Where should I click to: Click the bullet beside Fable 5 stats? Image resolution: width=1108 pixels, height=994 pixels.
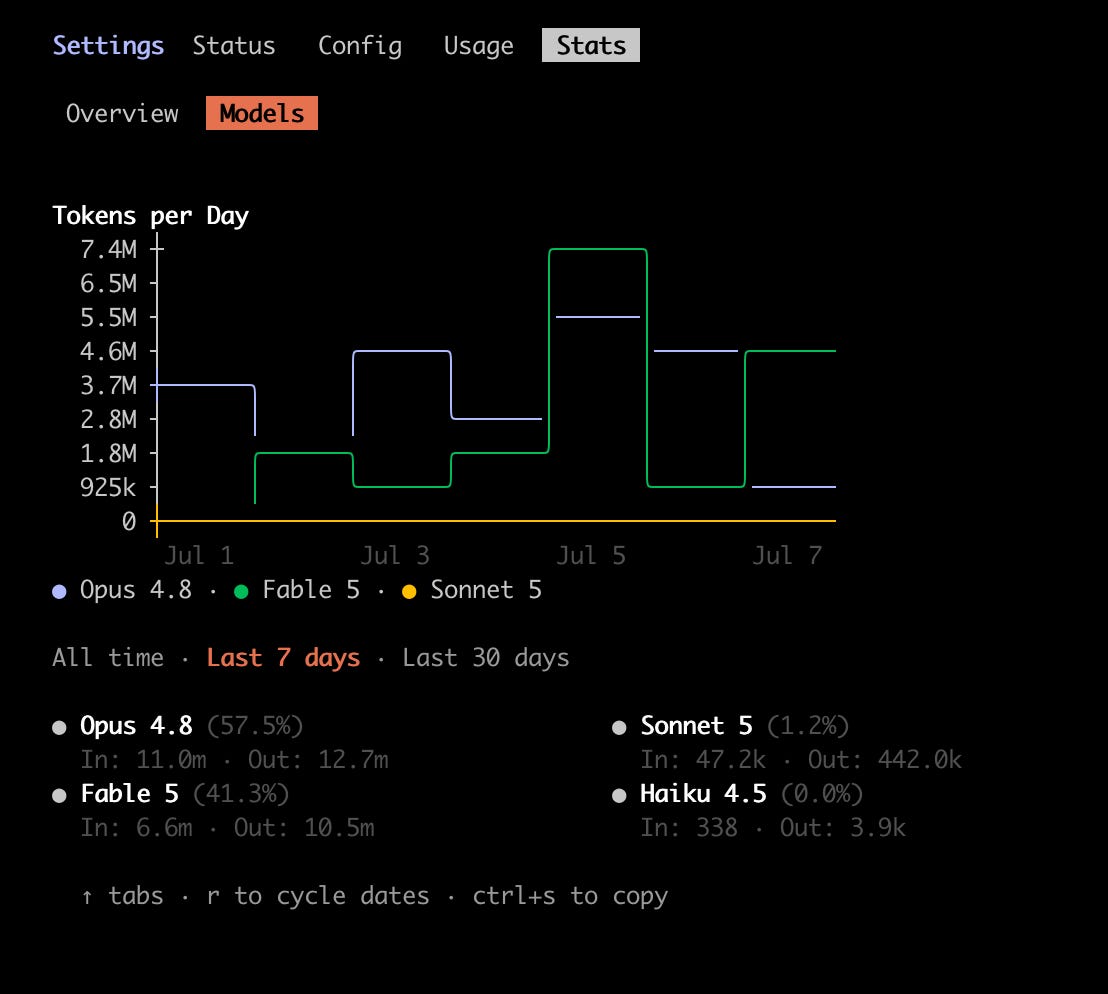pyautogui.click(x=59, y=795)
